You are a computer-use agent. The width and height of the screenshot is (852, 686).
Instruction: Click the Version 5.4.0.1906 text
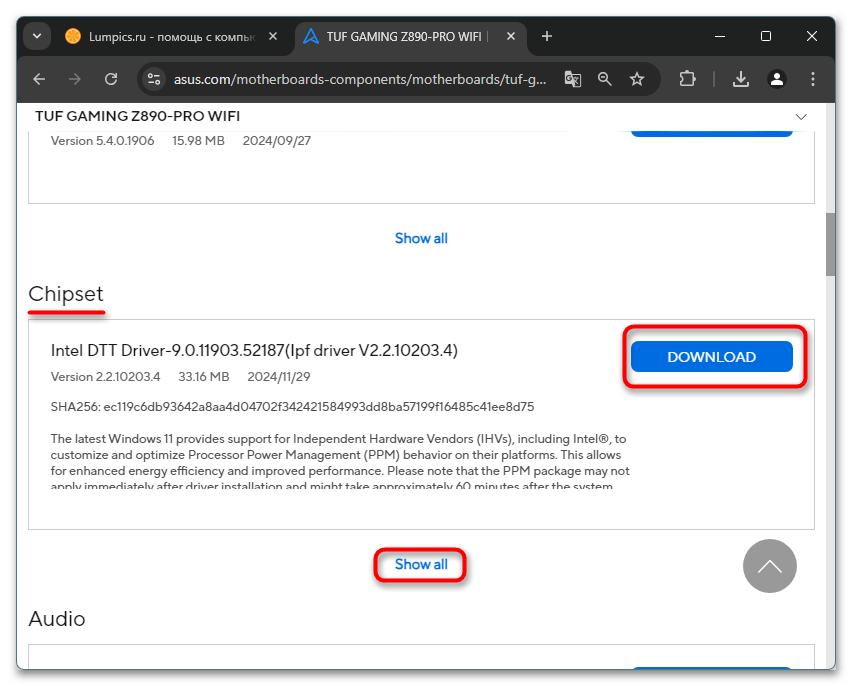coord(102,141)
